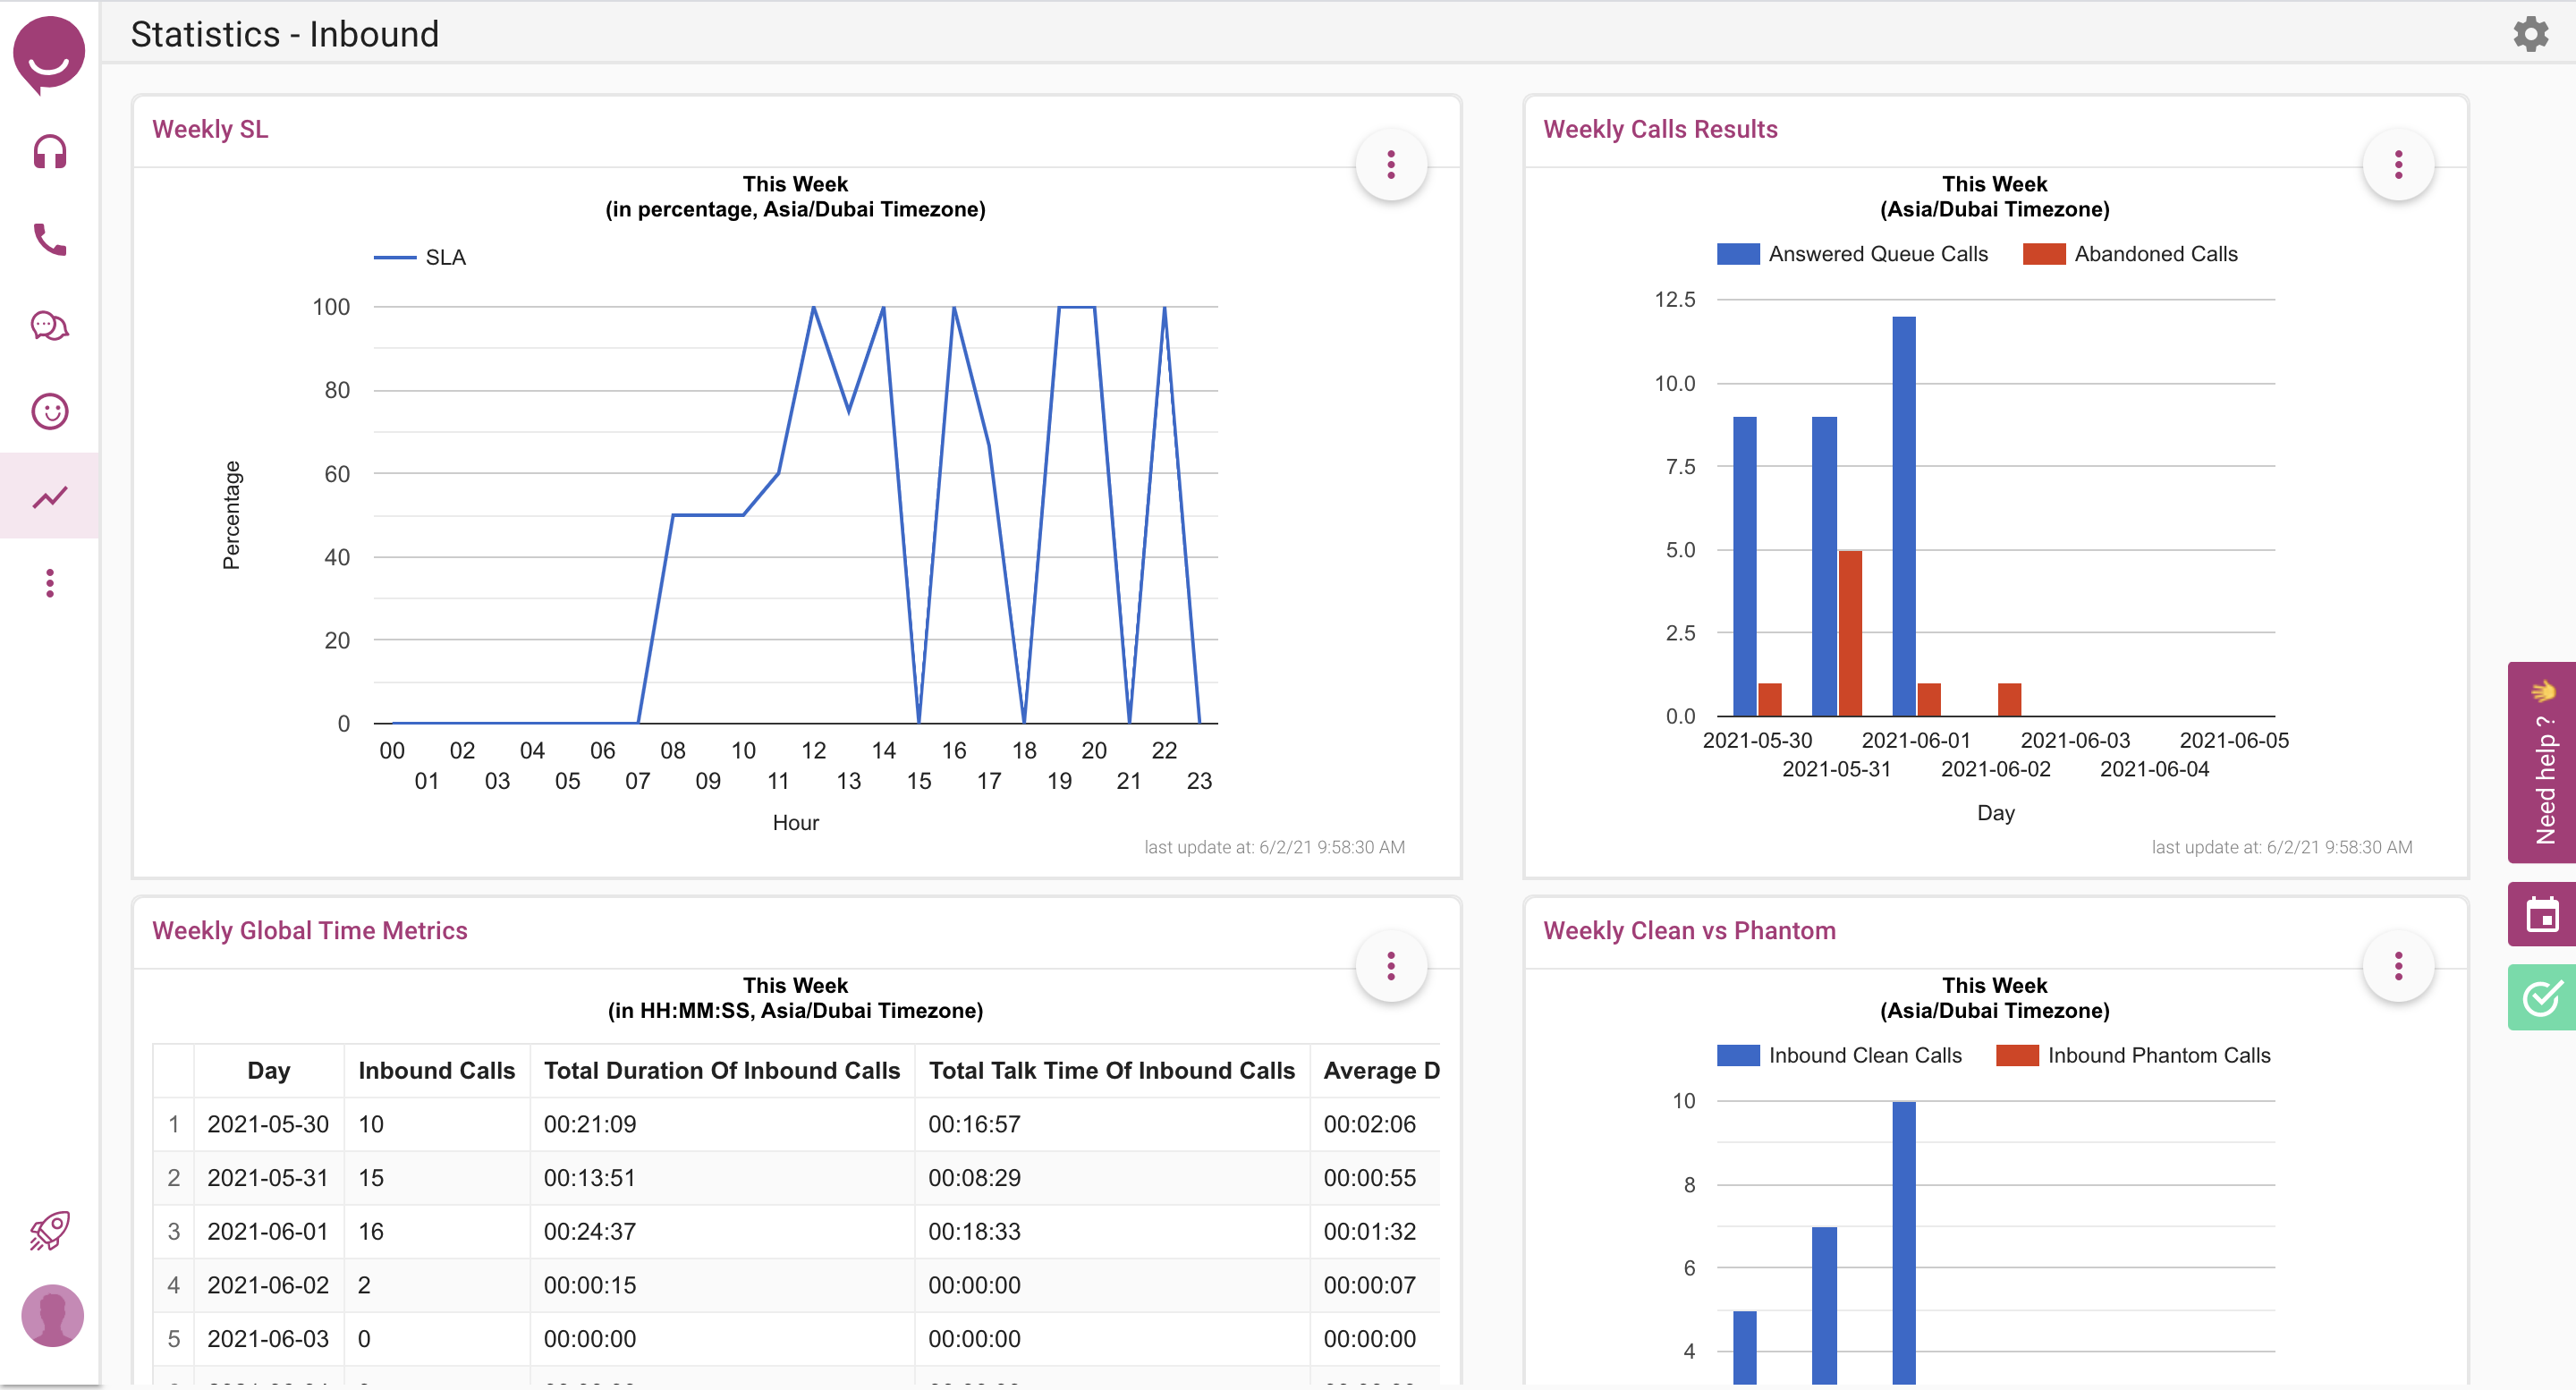
Task: Open the sidebar more options dots
Action: pos(49,583)
